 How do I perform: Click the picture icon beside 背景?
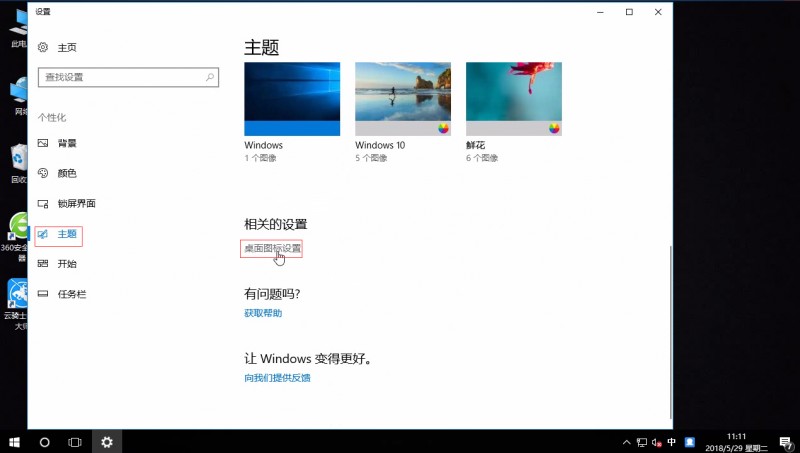click(43, 143)
